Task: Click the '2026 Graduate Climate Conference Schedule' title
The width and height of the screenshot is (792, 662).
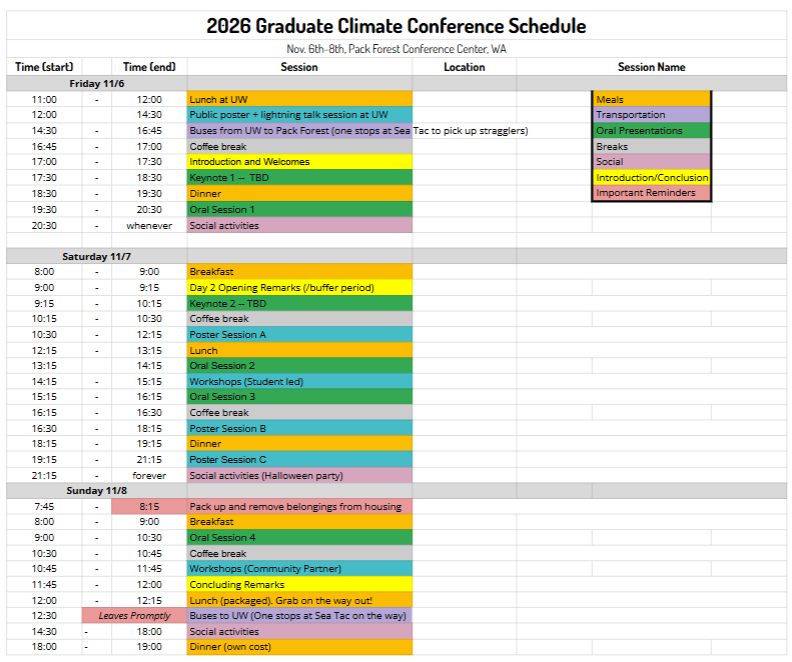Action: pyautogui.click(x=396, y=26)
